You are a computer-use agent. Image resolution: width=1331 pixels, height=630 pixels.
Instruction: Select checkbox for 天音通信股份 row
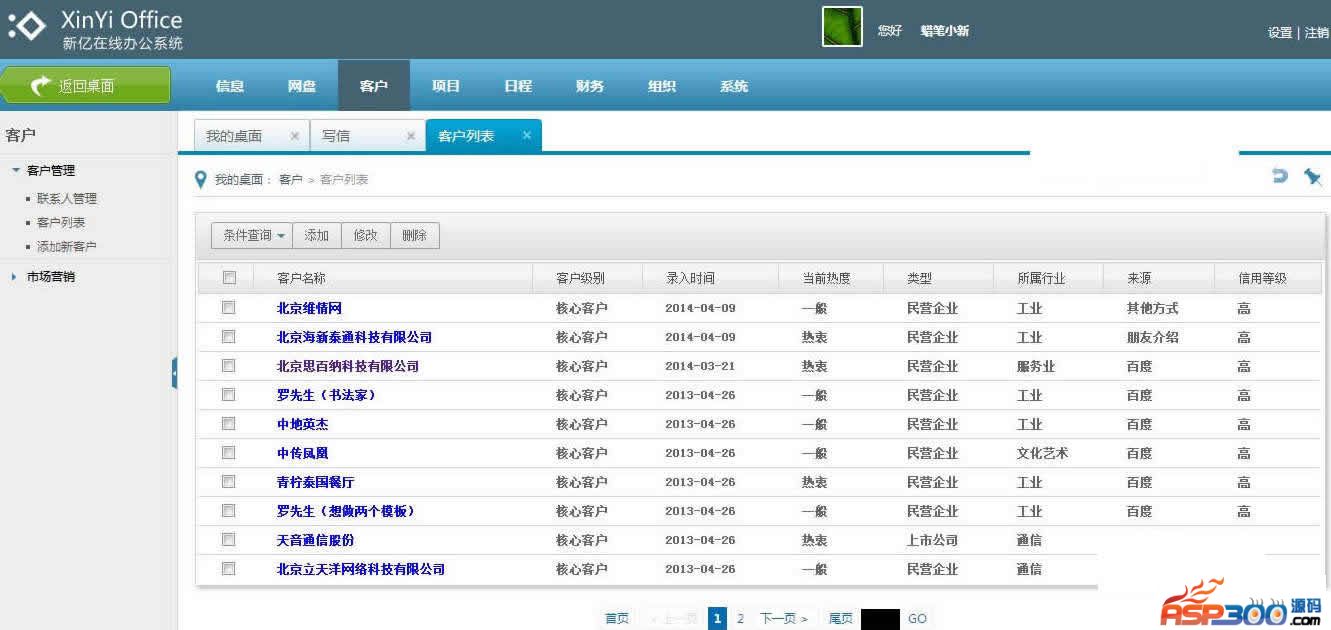pos(229,539)
